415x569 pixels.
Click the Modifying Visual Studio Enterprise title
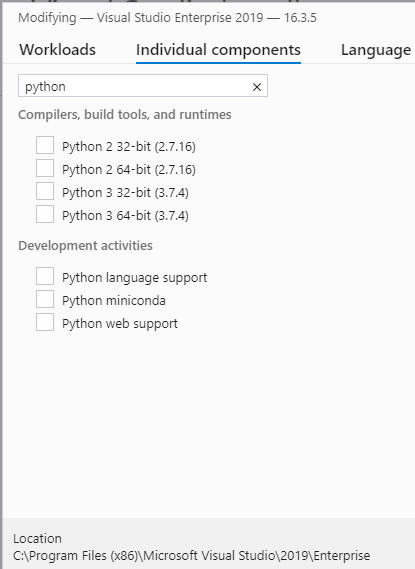point(167,17)
